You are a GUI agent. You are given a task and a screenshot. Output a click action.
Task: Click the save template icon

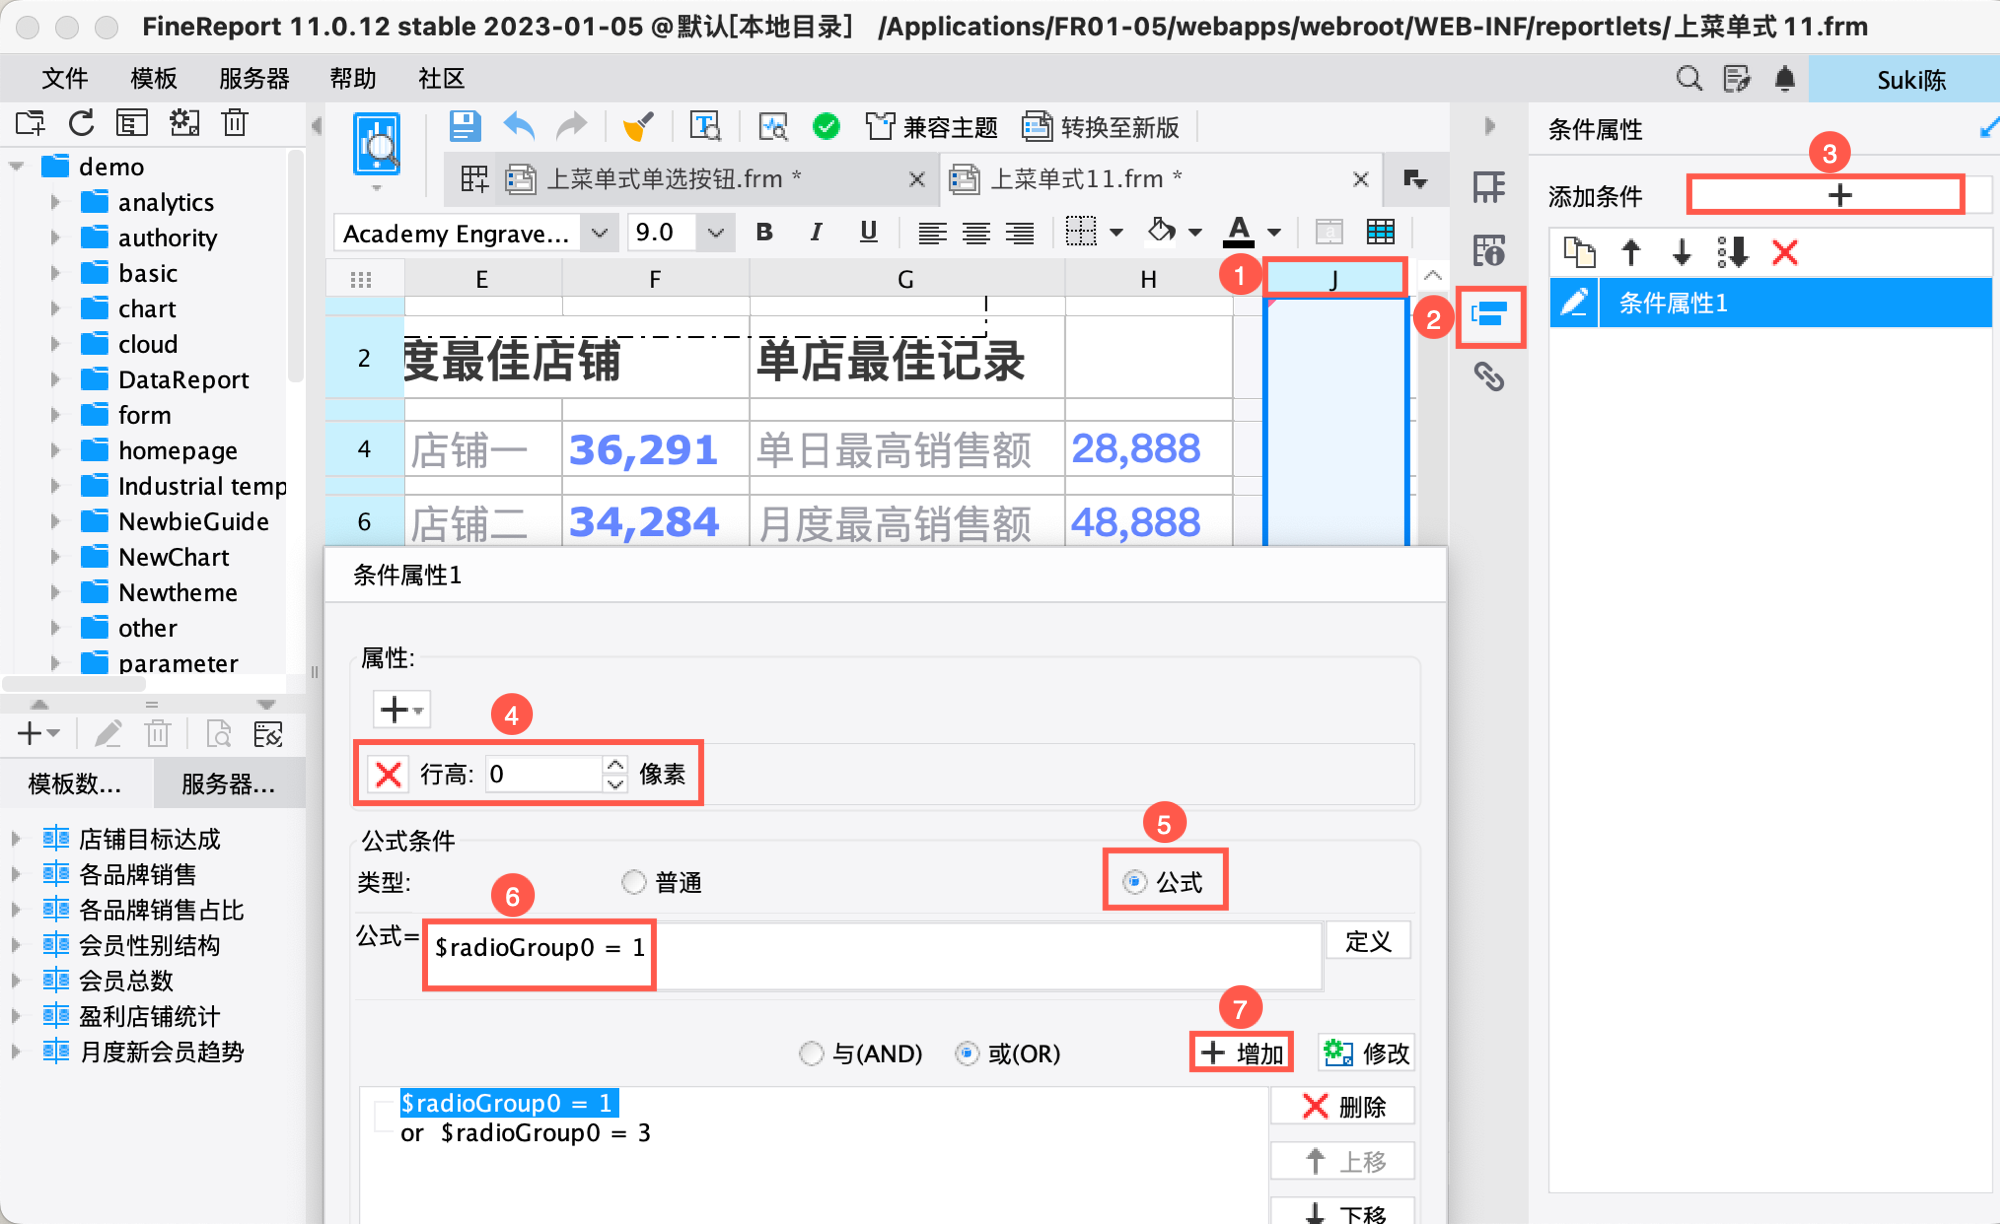pyautogui.click(x=464, y=127)
